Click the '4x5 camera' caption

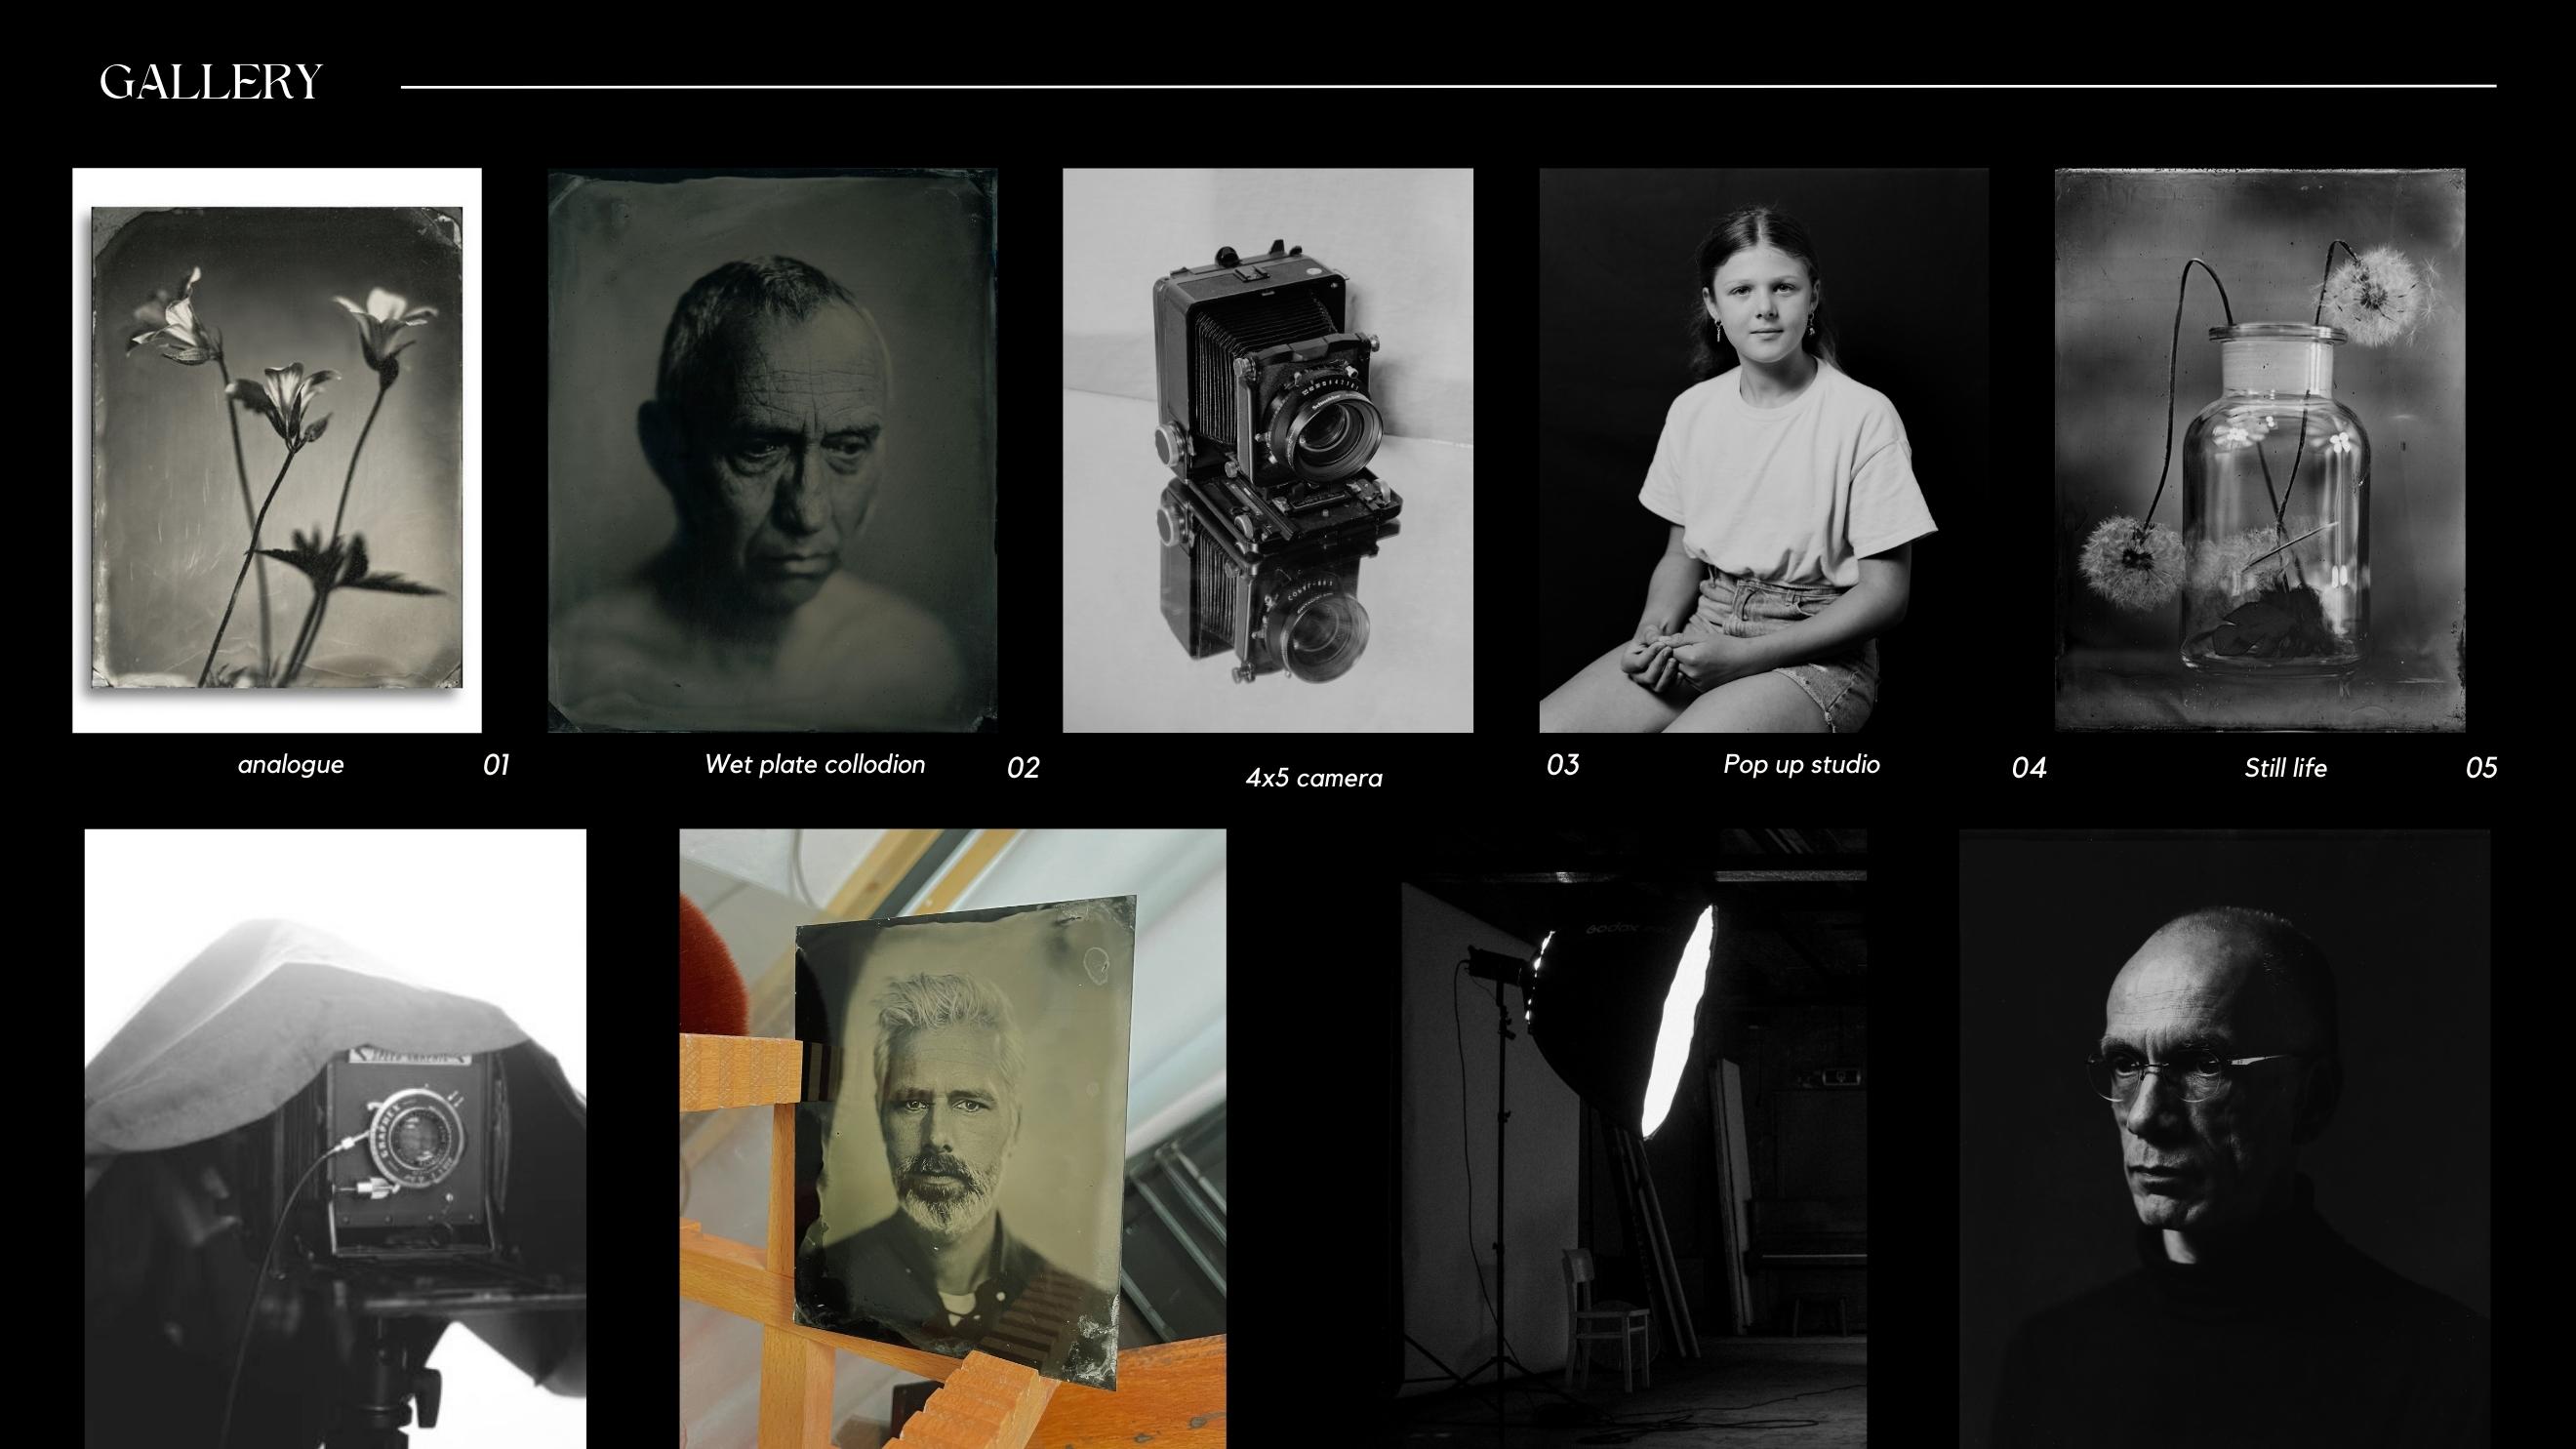pyautogui.click(x=1314, y=778)
